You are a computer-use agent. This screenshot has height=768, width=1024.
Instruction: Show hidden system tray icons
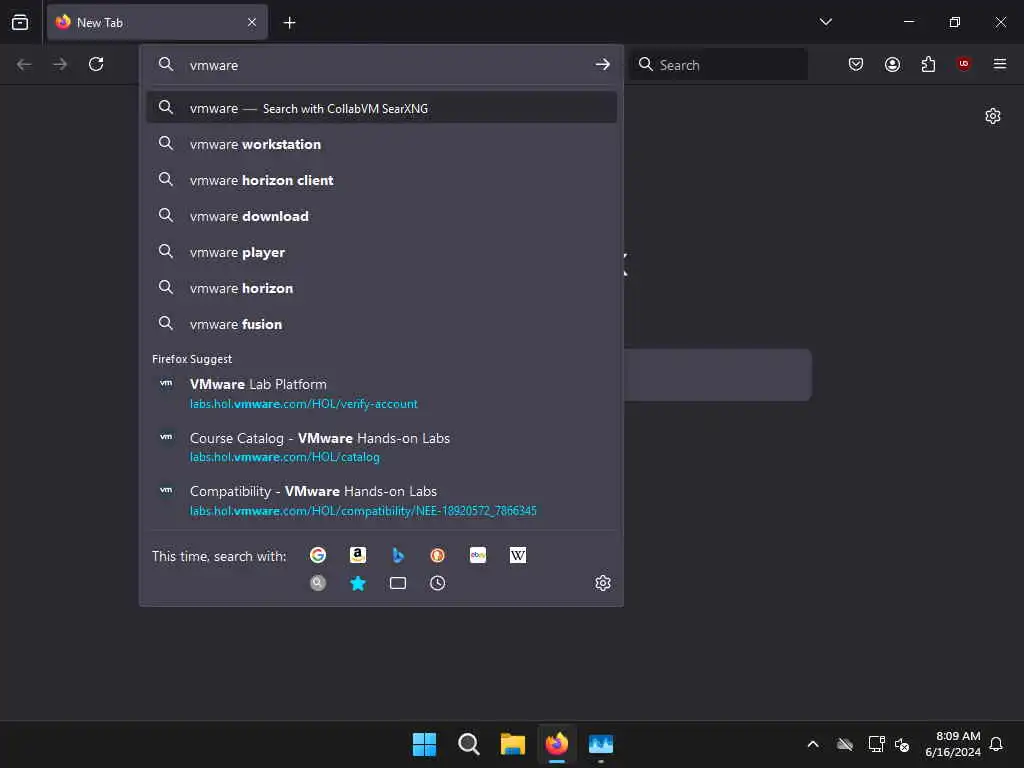(x=813, y=744)
